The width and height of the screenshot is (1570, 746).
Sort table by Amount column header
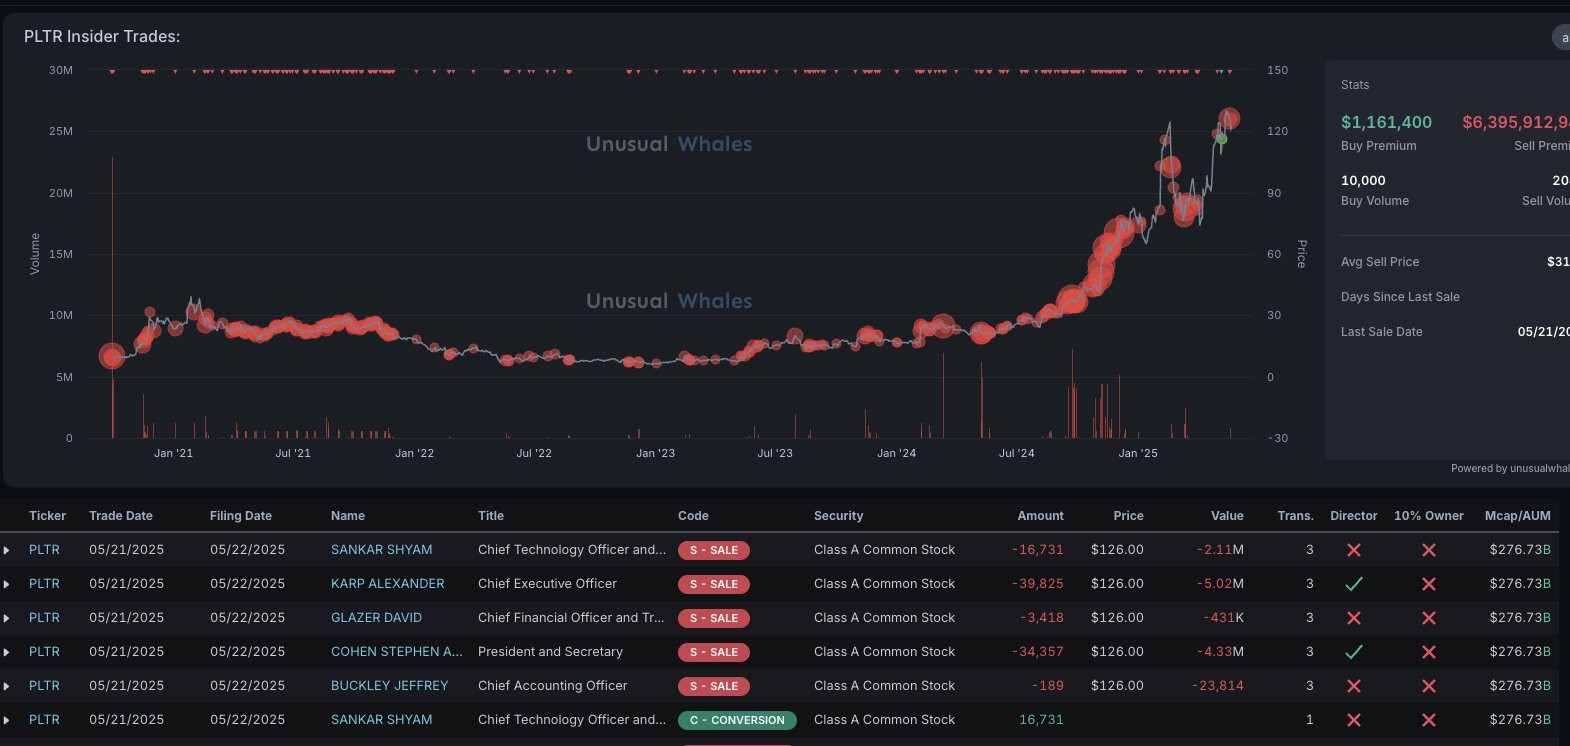tap(1041, 516)
